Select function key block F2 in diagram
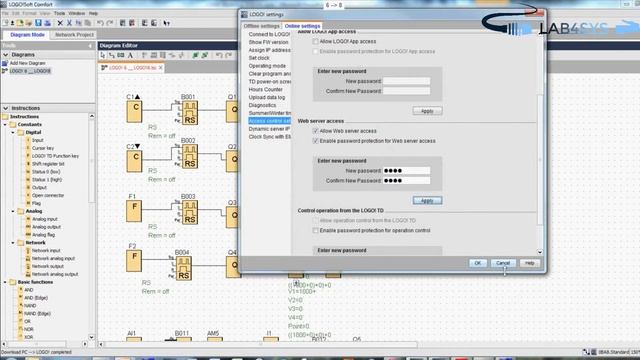The image size is (640, 360). click(x=134, y=261)
